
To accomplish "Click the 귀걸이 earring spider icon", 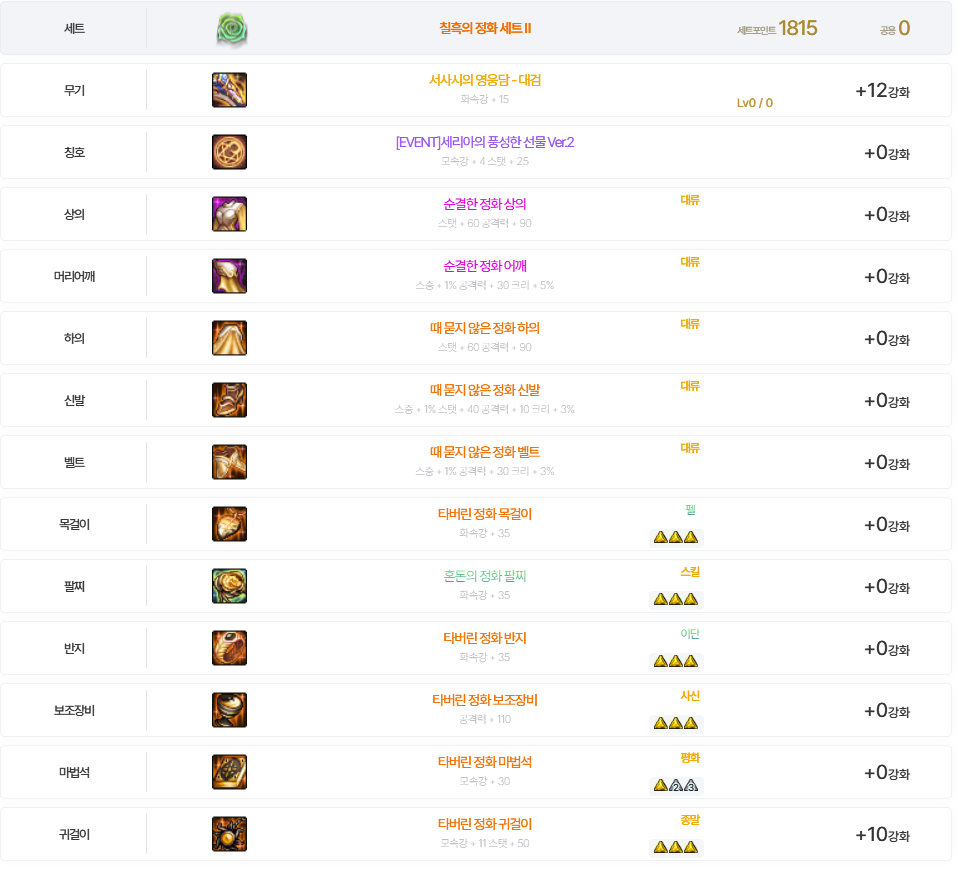I will point(229,834).
